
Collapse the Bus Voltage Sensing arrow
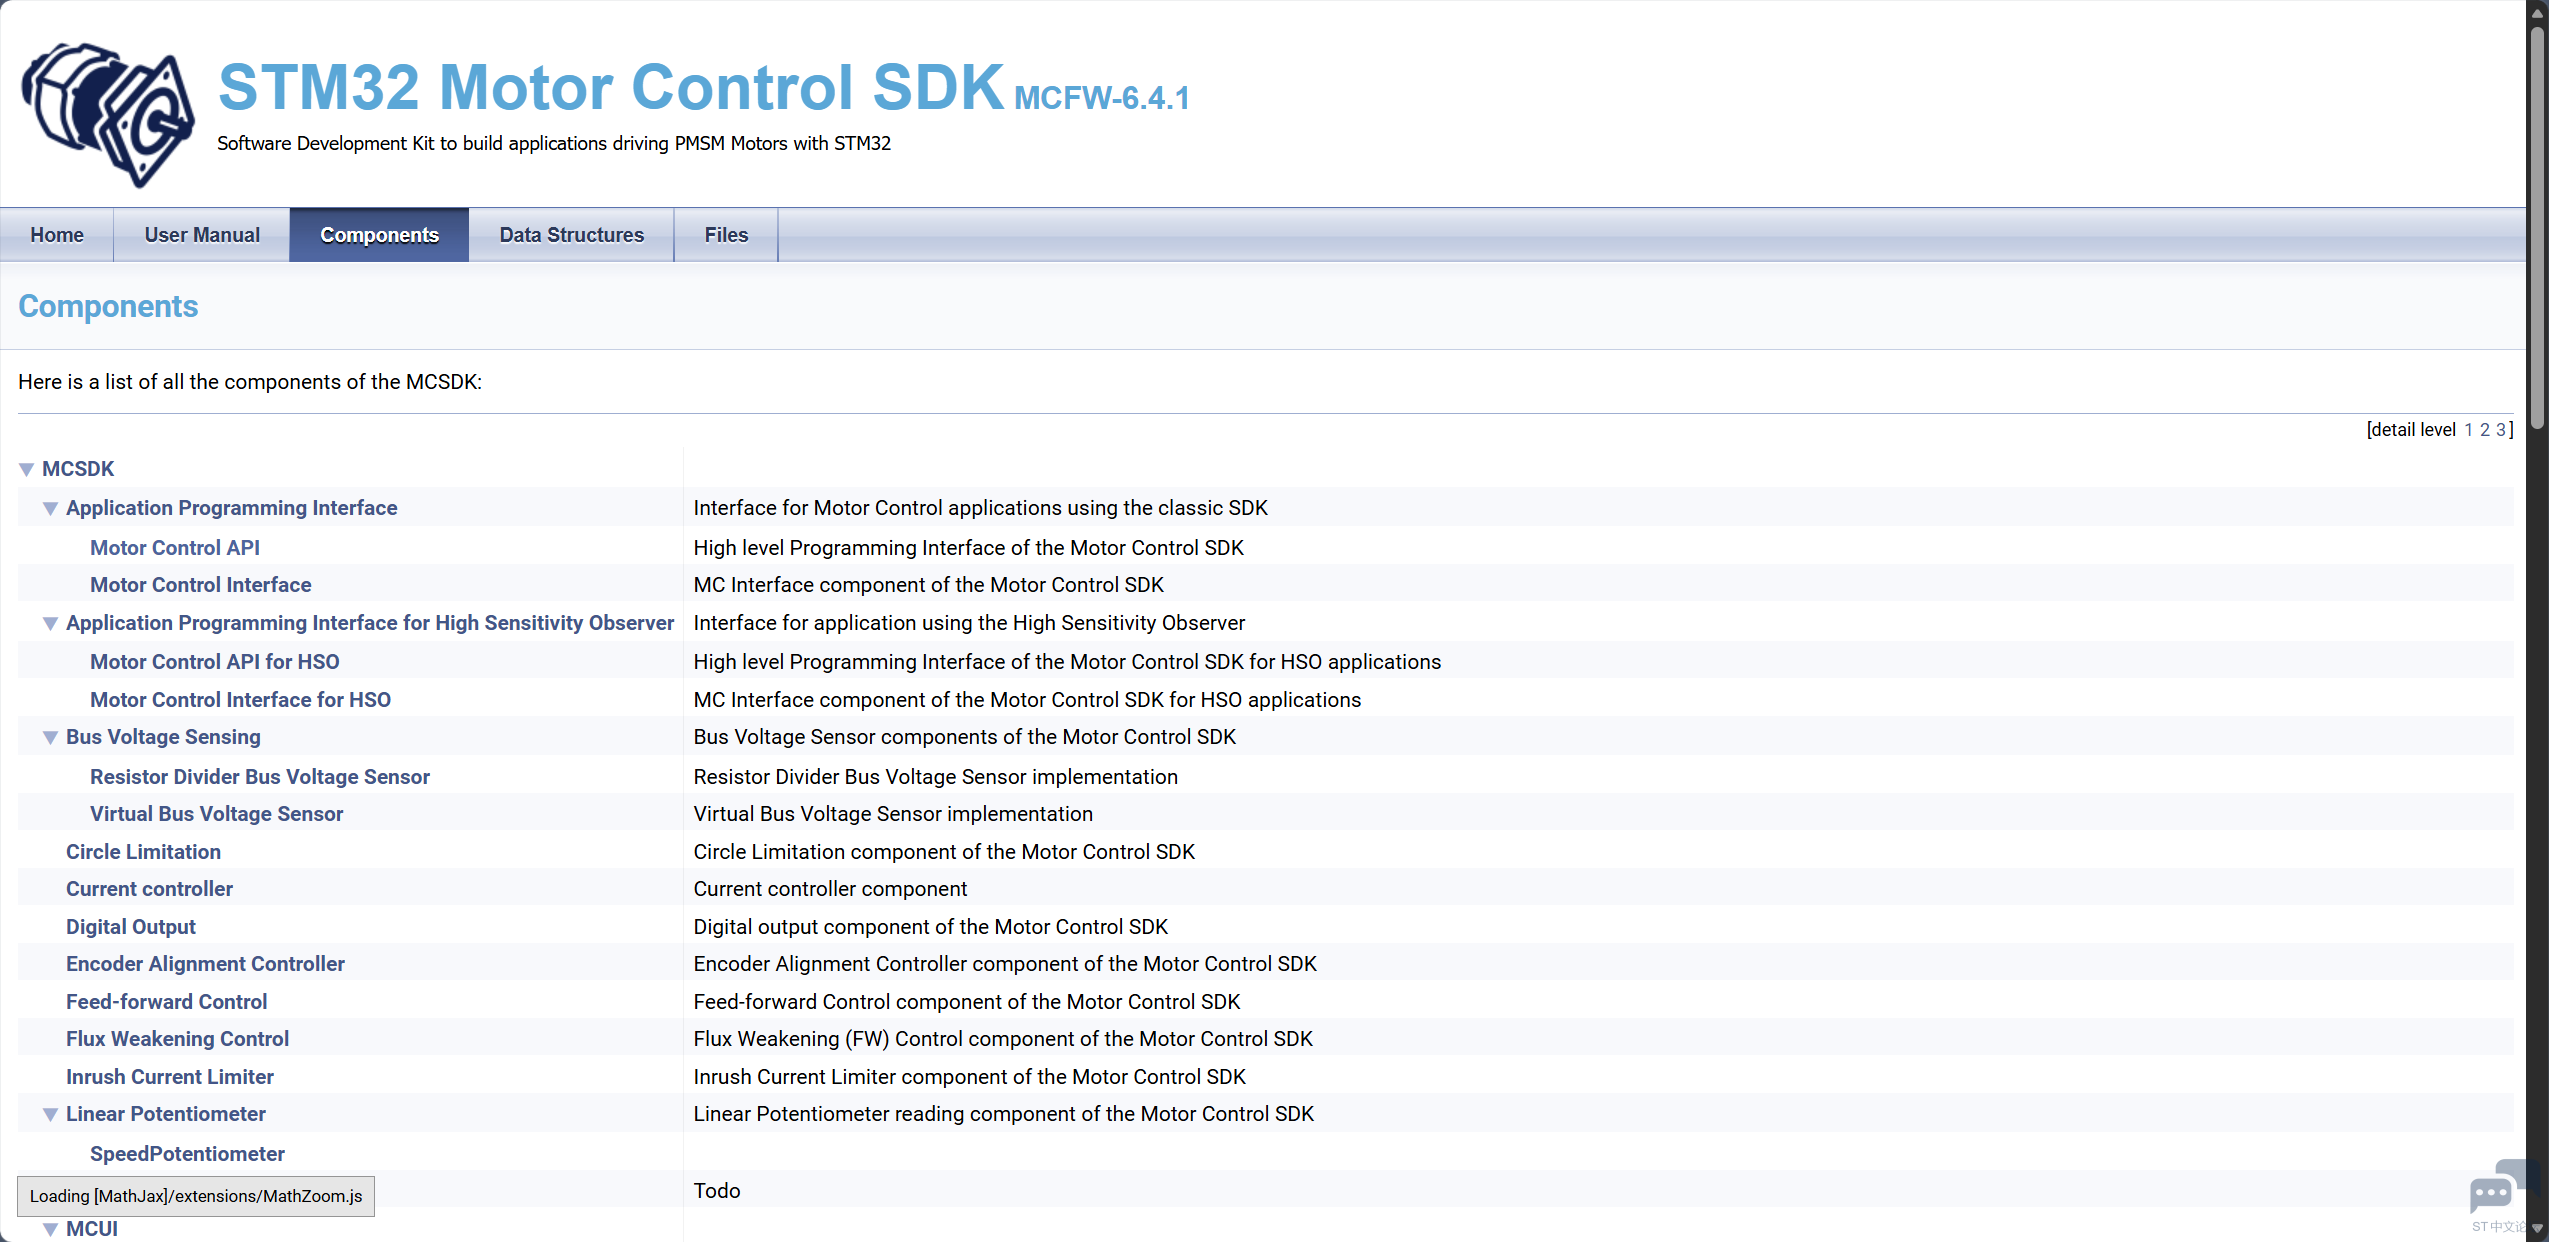[50, 737]
